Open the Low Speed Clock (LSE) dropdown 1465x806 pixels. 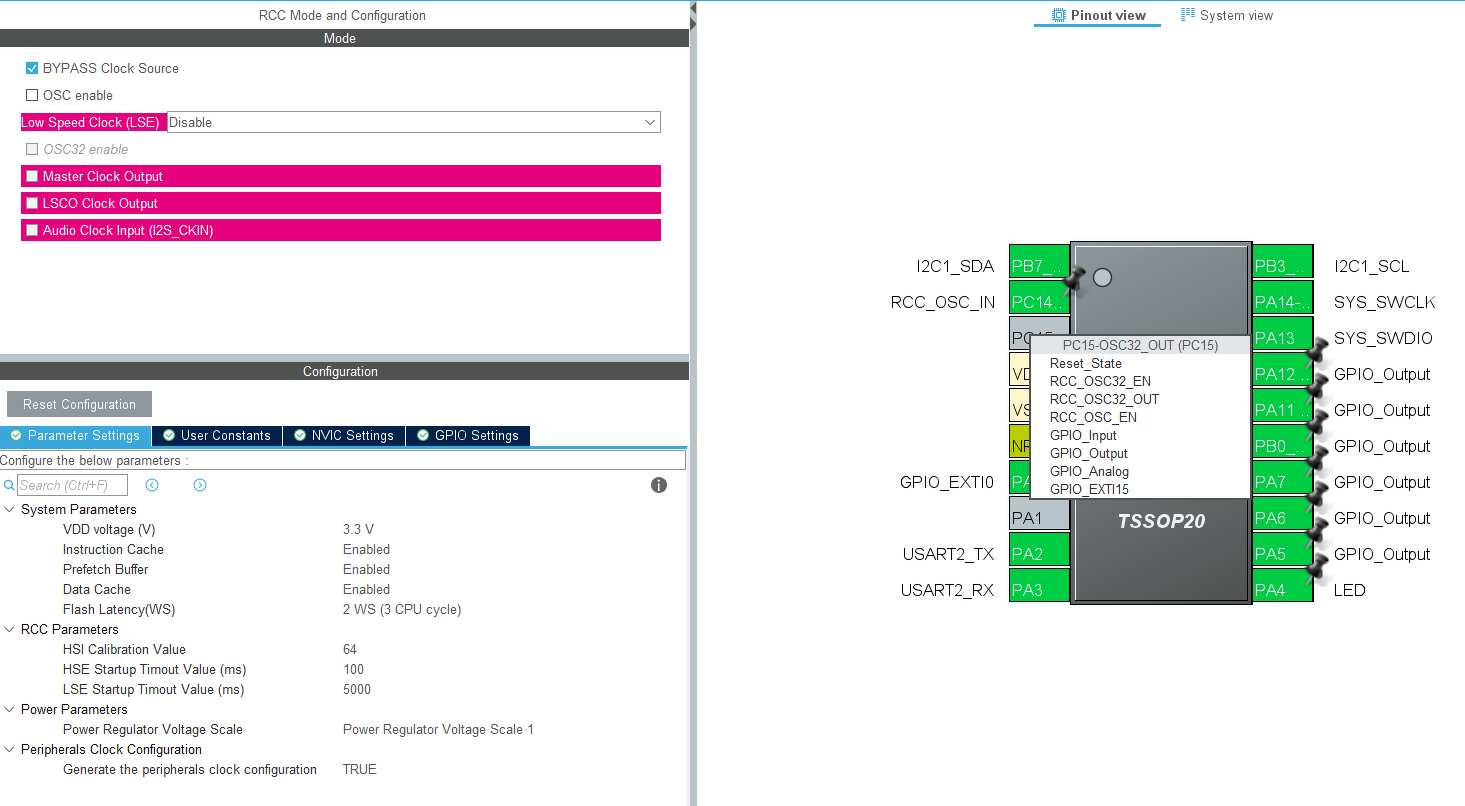tap(413, 122)
